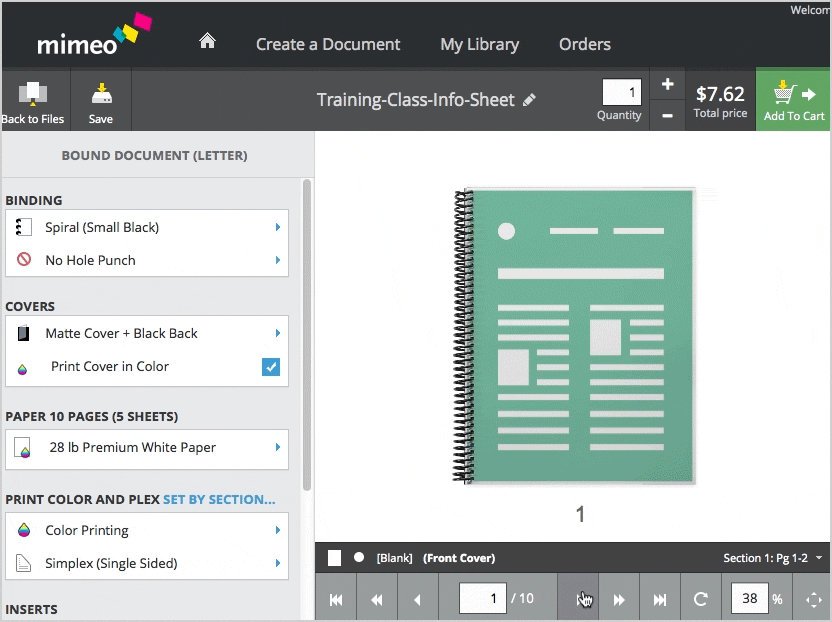The image size is (832, 622).
Task: Uncheck the Print Cover in Color checkbox
Action: (271, 367)
